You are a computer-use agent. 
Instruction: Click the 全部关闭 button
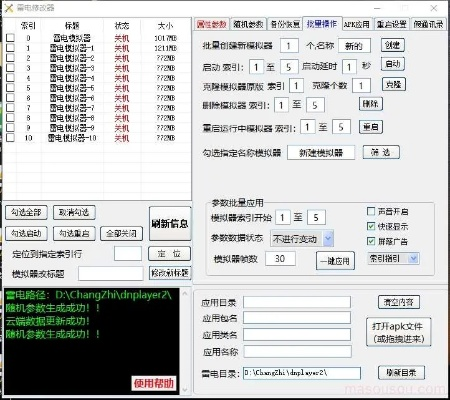pyautogui.click(x=121, y=233)
